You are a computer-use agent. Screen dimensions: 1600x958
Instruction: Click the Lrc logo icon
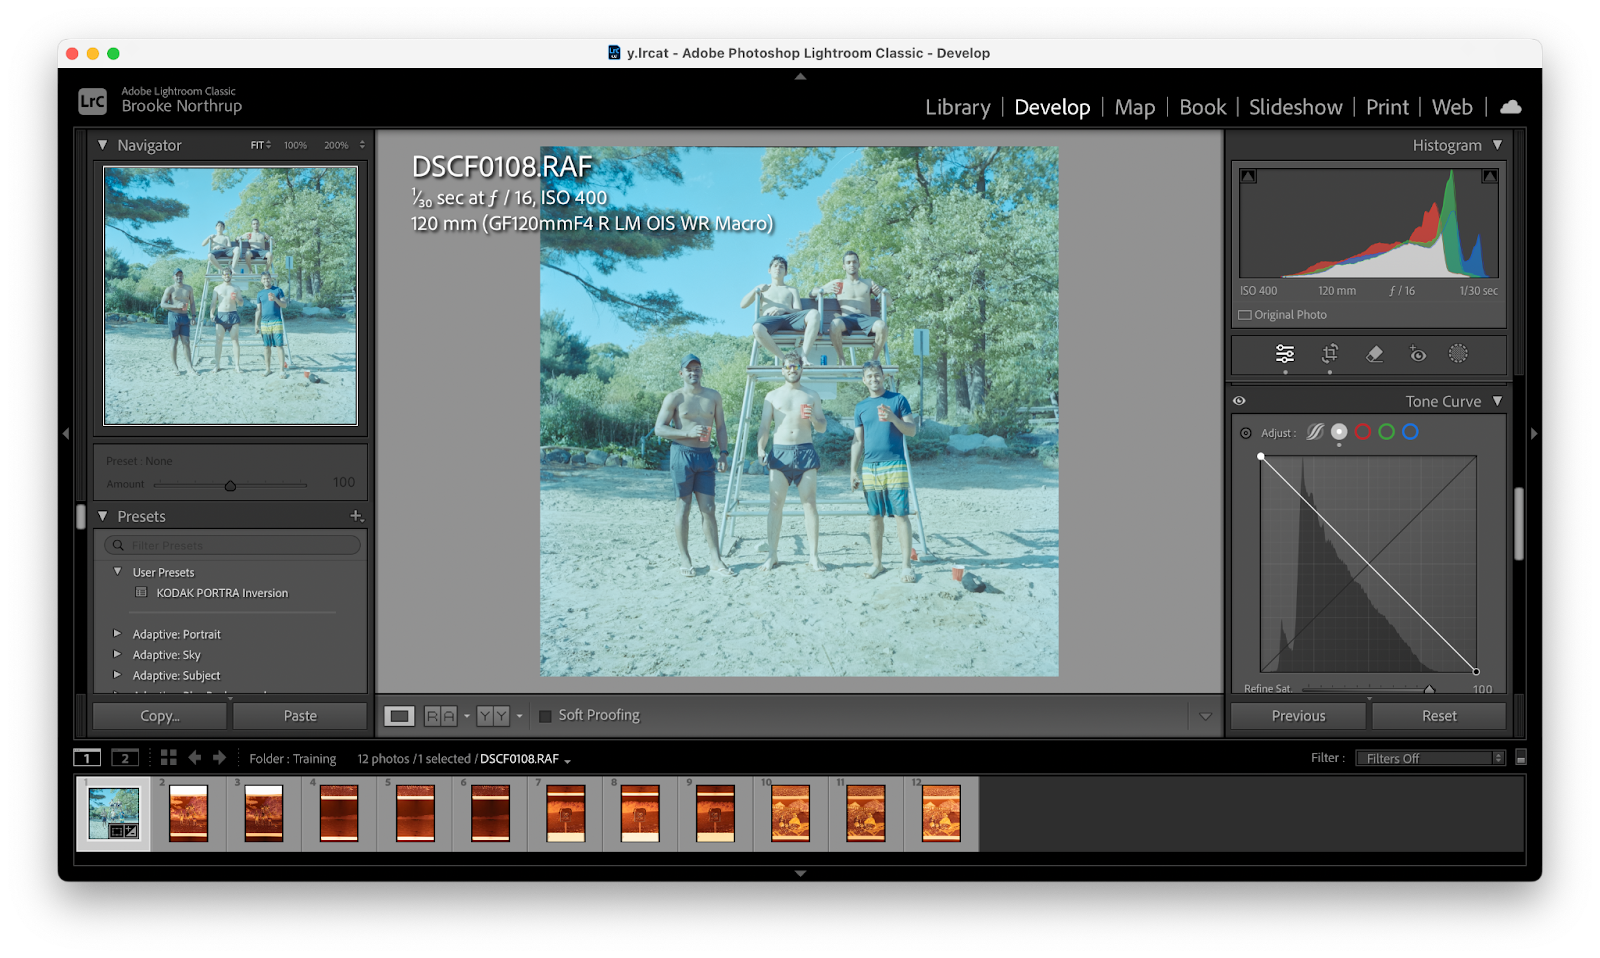[92, 101]
